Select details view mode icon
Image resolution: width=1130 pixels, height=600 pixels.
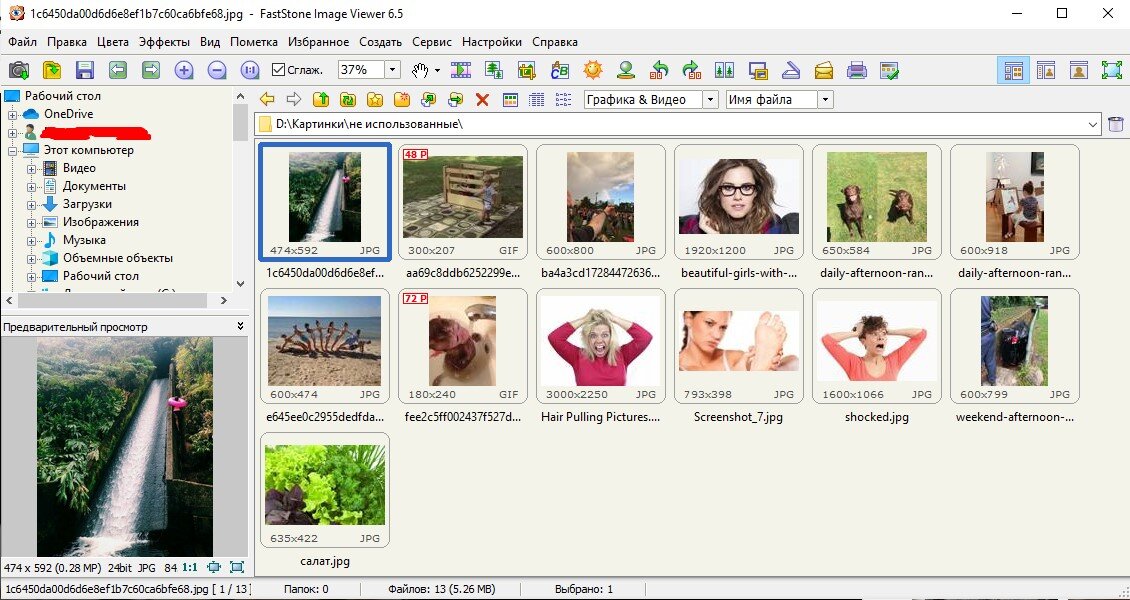coord(537,99)
